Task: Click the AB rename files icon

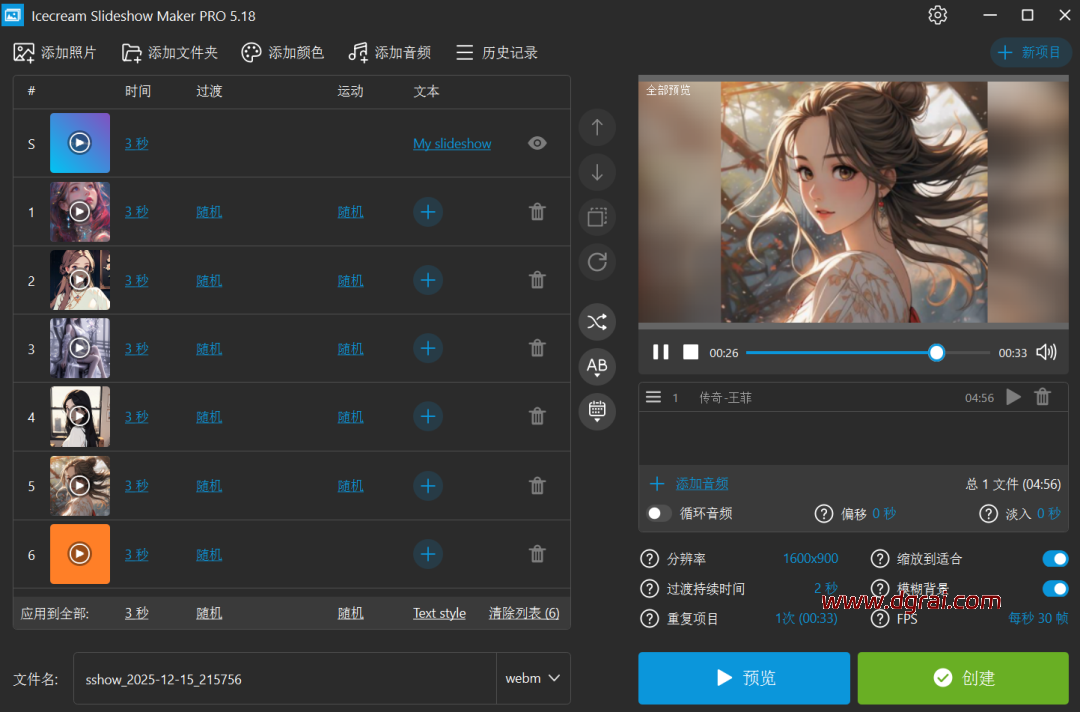Action: [x=597, y=367]
